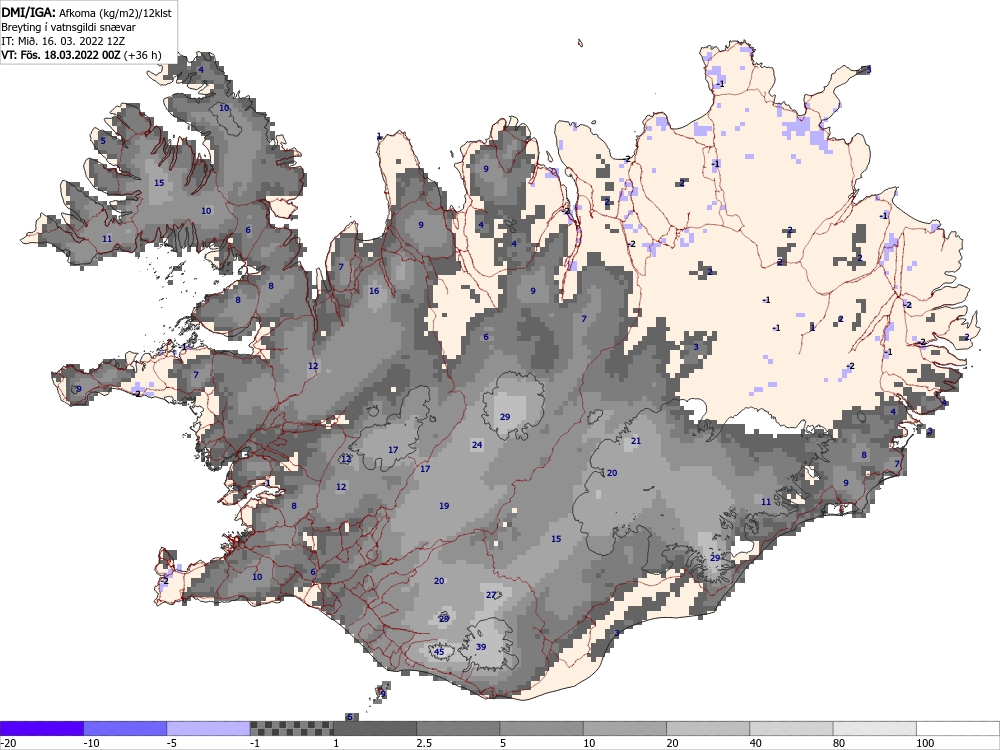Click the 2.5 to 5 gray legend swatch
This screenshot has height=750, width=1000.
coord(458,728)
